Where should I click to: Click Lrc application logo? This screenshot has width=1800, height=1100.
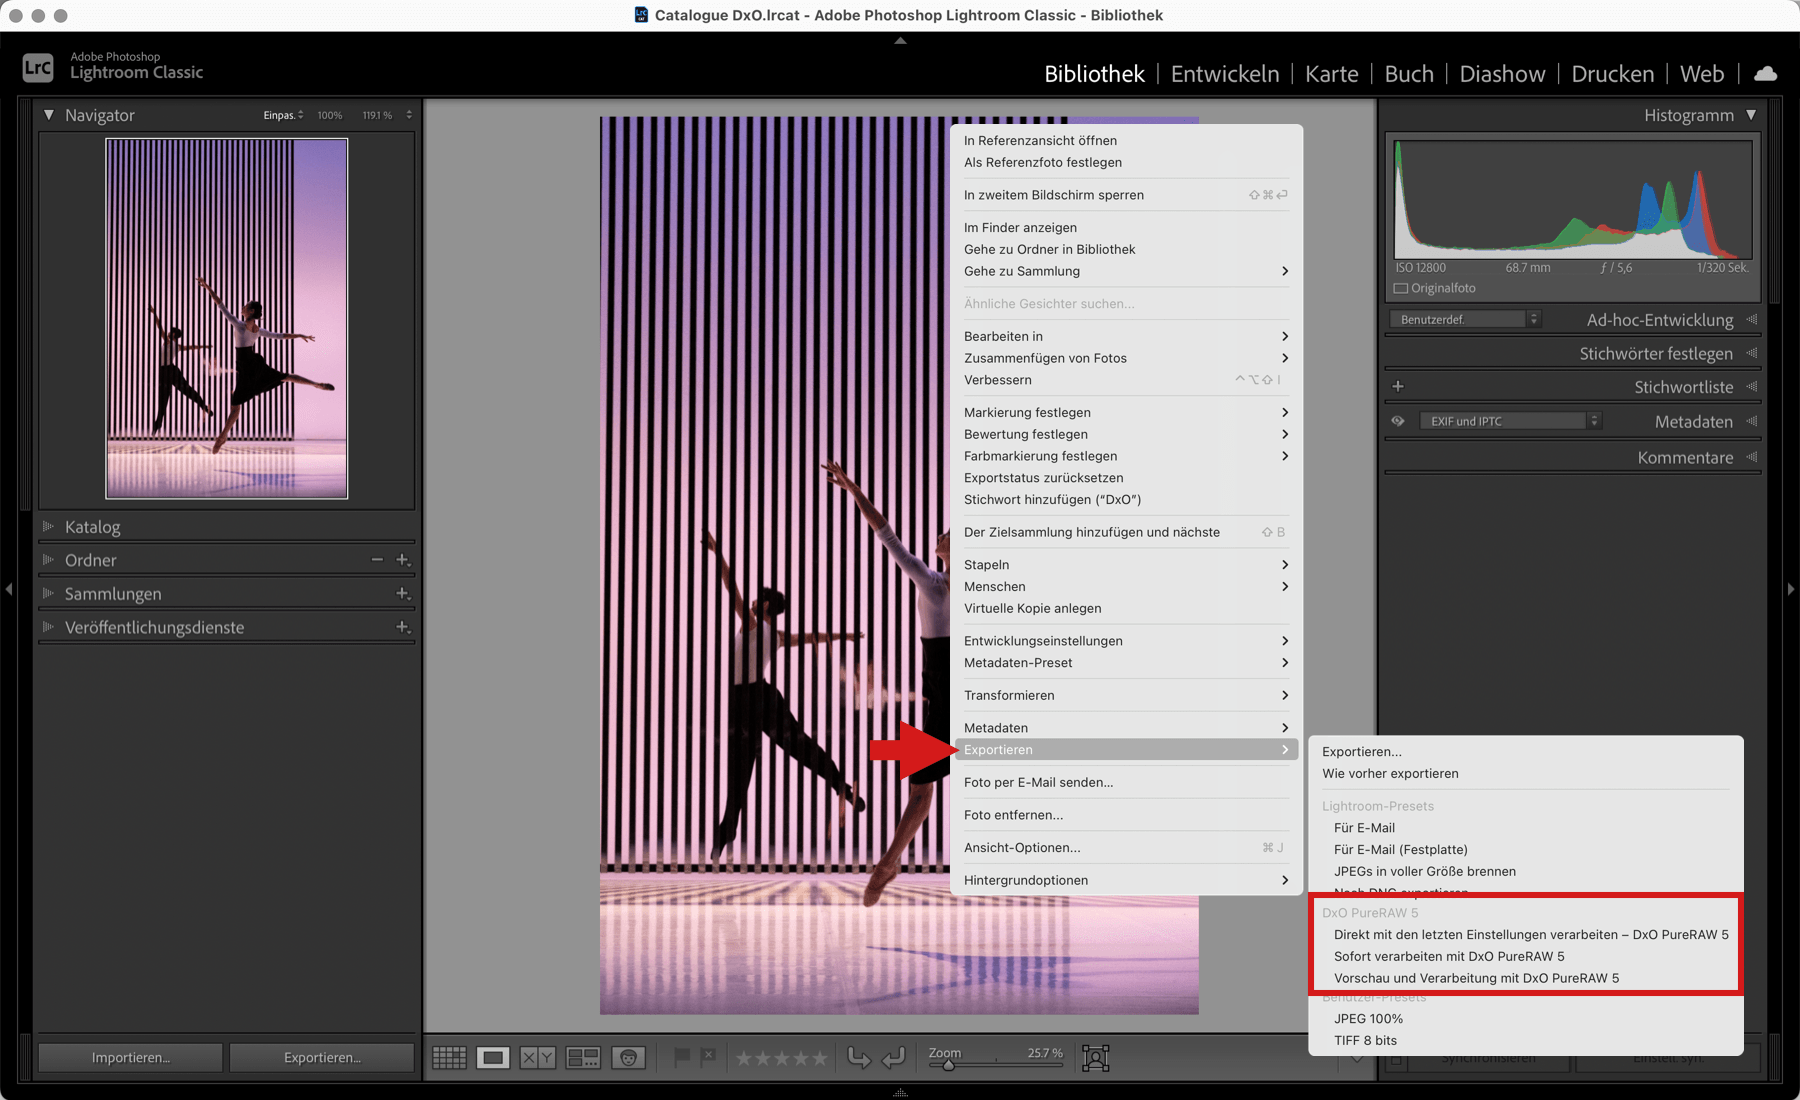point(38,68)
